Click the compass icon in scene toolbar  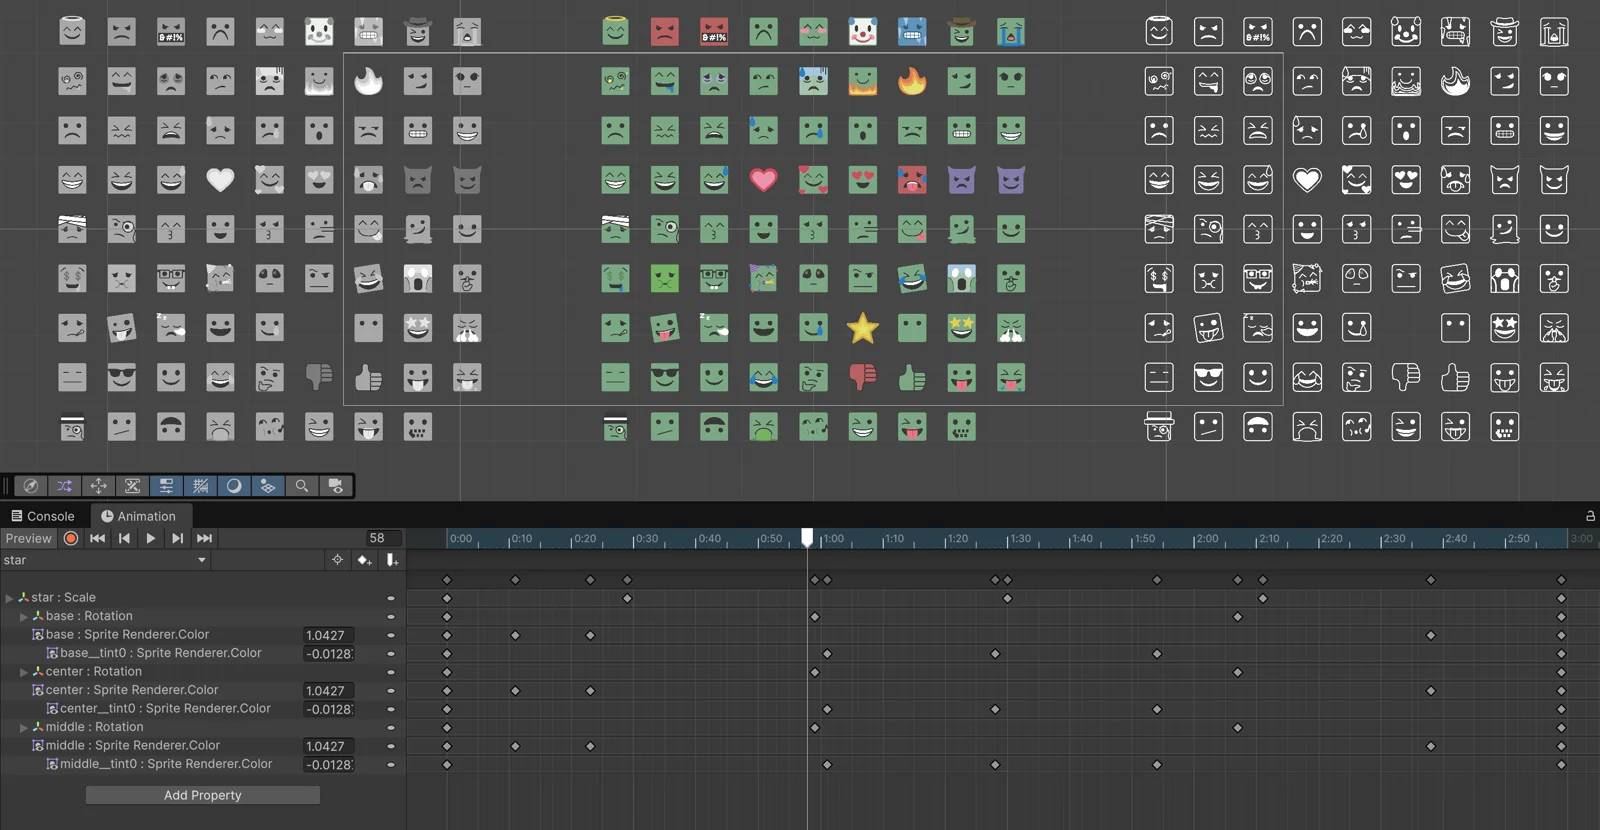31,486
